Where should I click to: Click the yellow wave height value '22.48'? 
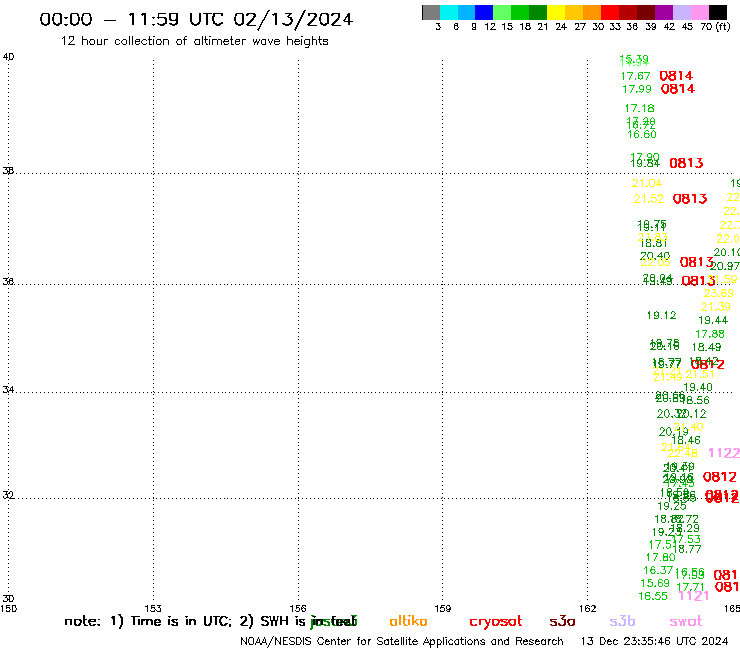click(683, 453)
